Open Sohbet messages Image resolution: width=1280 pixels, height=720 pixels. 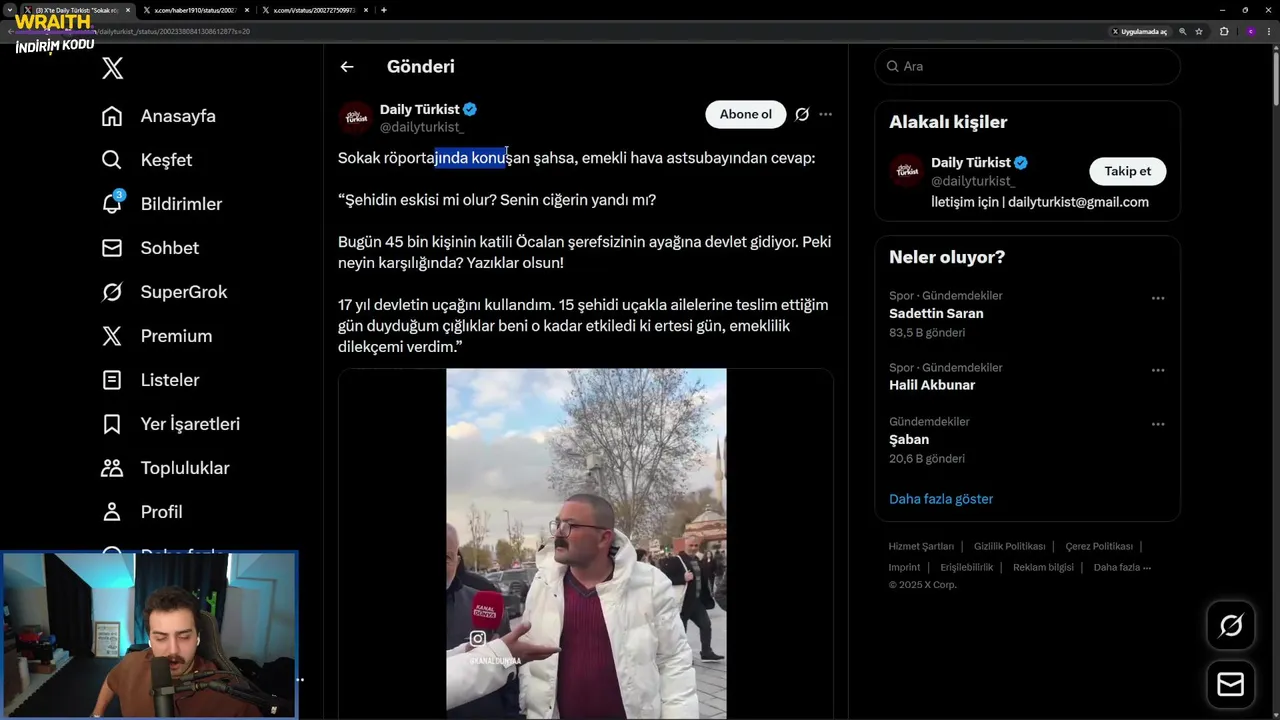coord(150,248)
